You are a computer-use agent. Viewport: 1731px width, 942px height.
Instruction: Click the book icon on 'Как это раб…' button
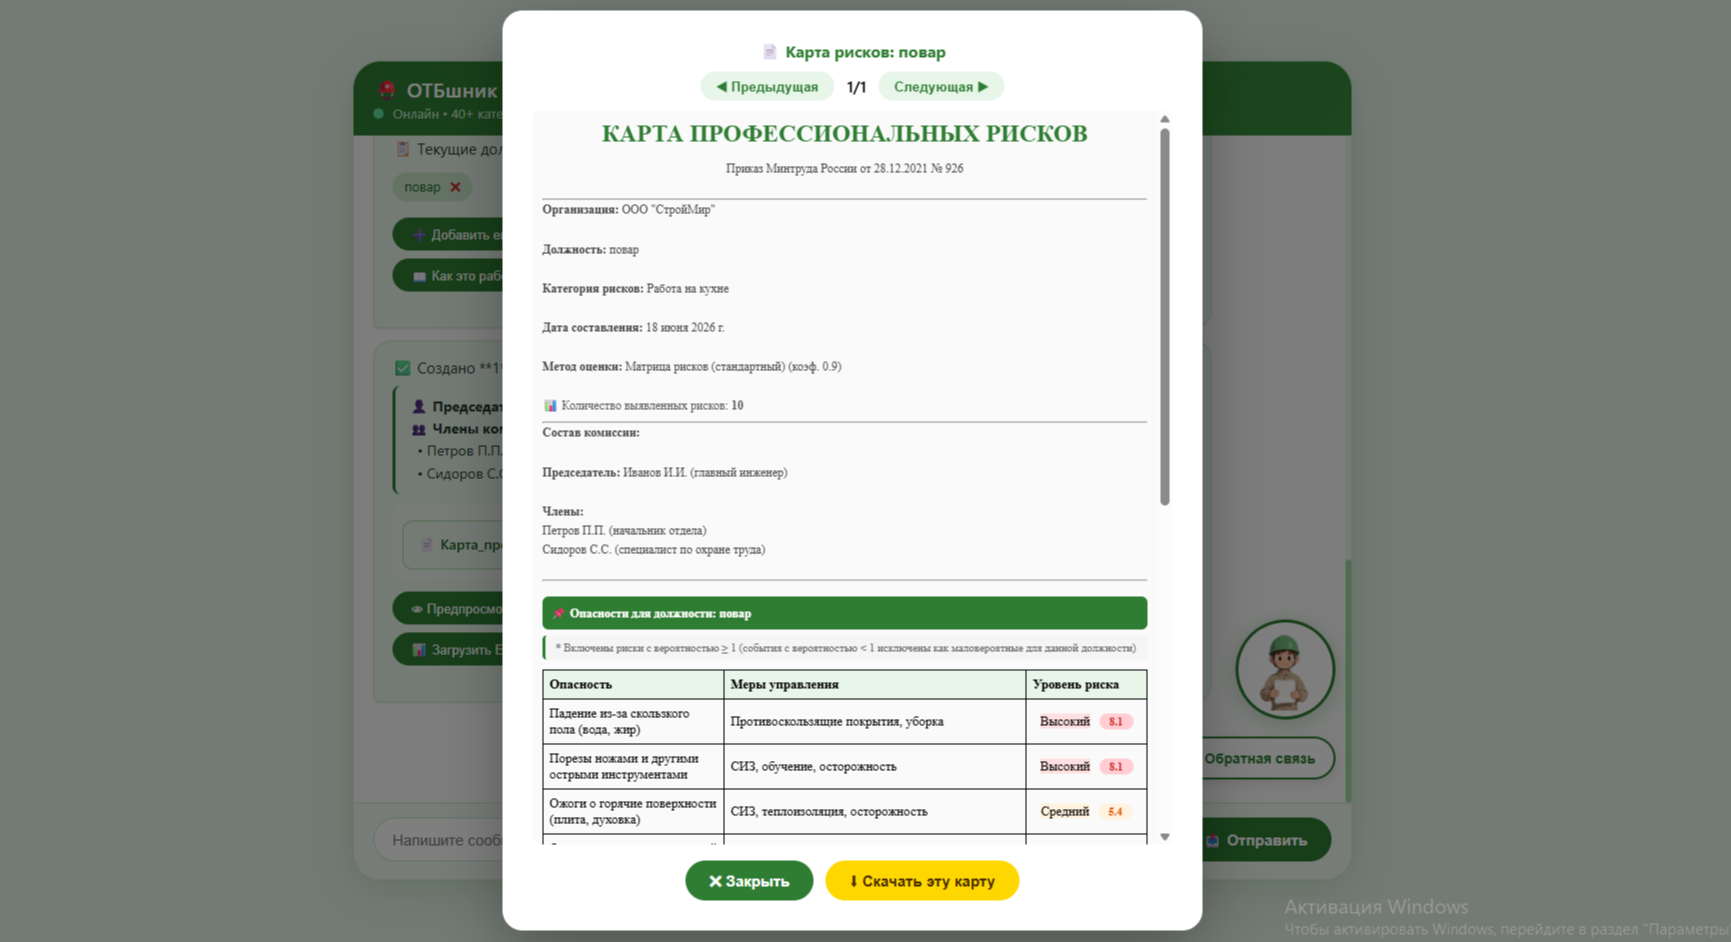(419, 276)
